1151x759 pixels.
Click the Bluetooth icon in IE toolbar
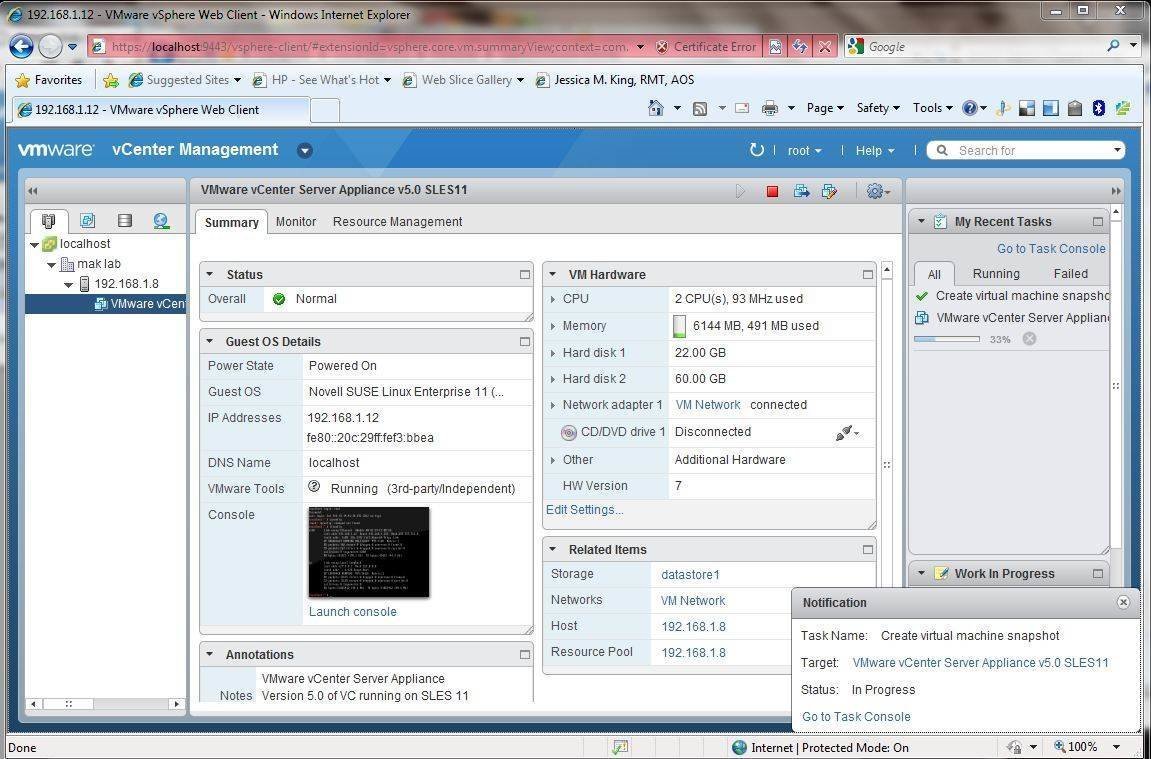tap(1099, 109)
